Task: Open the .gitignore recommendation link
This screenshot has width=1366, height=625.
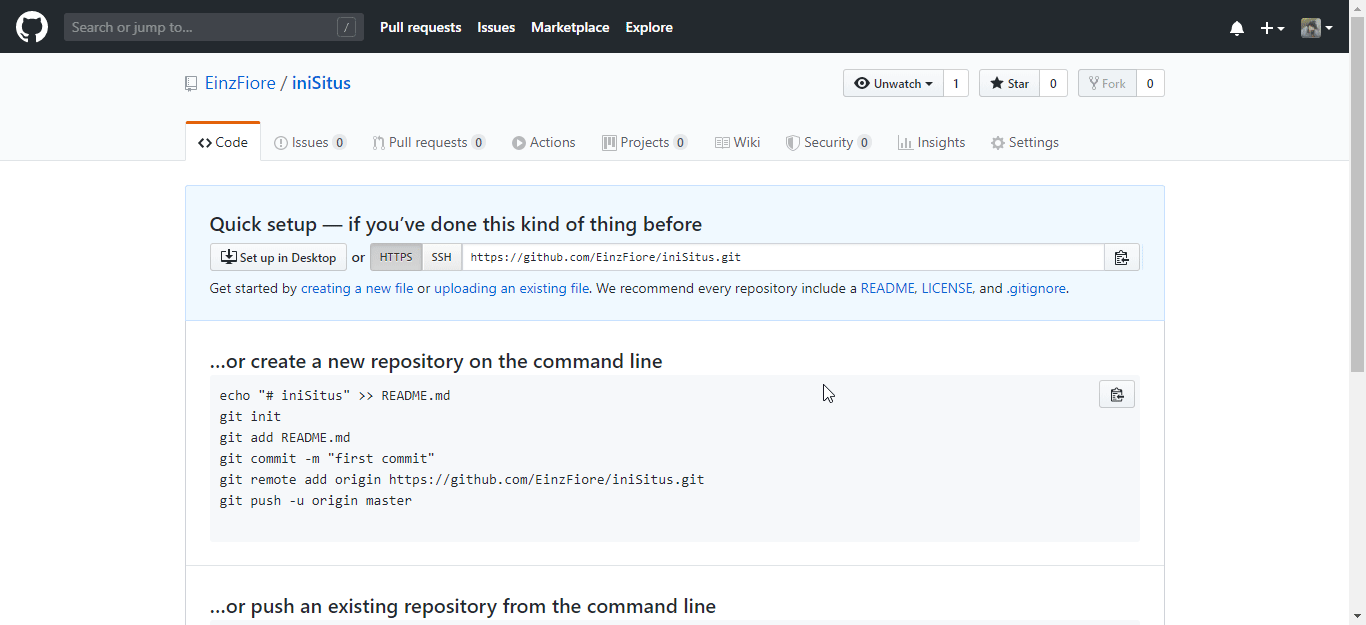Action: tap(1036, 288)
